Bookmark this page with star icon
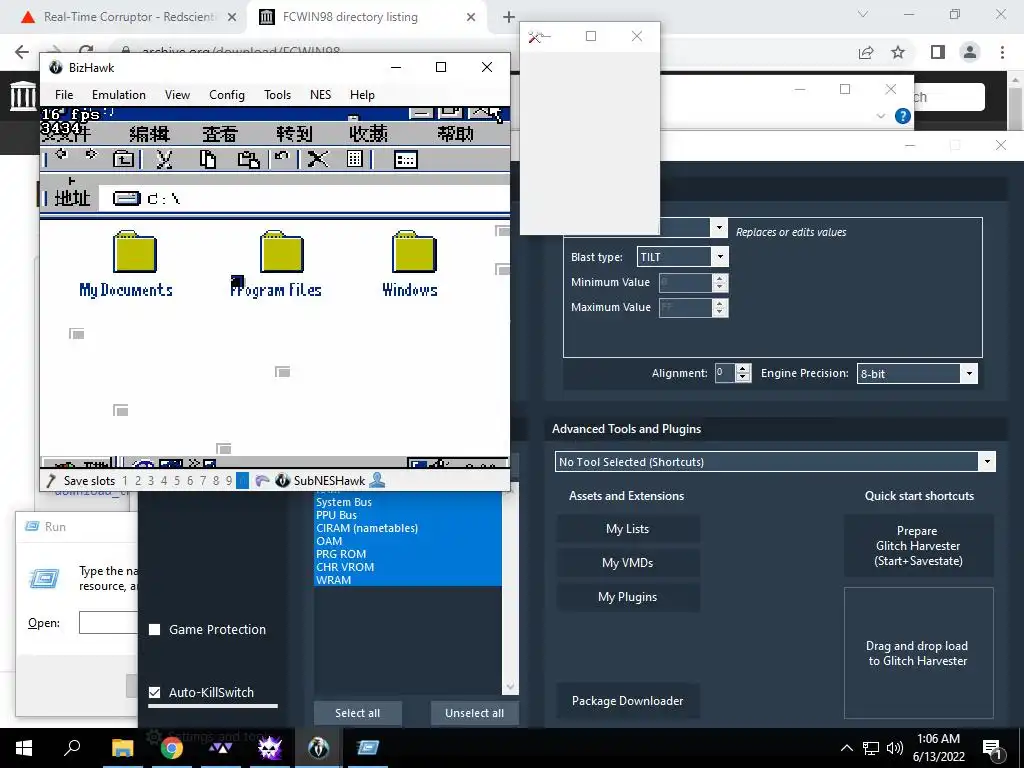1024x768 pixels. pos(898,52)
